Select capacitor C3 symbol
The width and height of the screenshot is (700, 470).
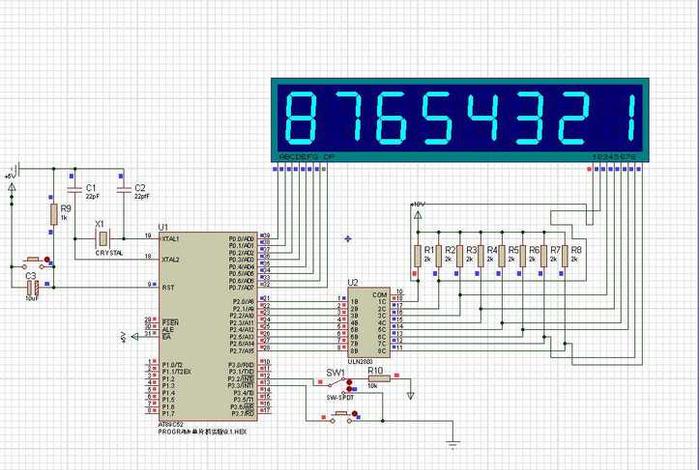pos(33,287)
